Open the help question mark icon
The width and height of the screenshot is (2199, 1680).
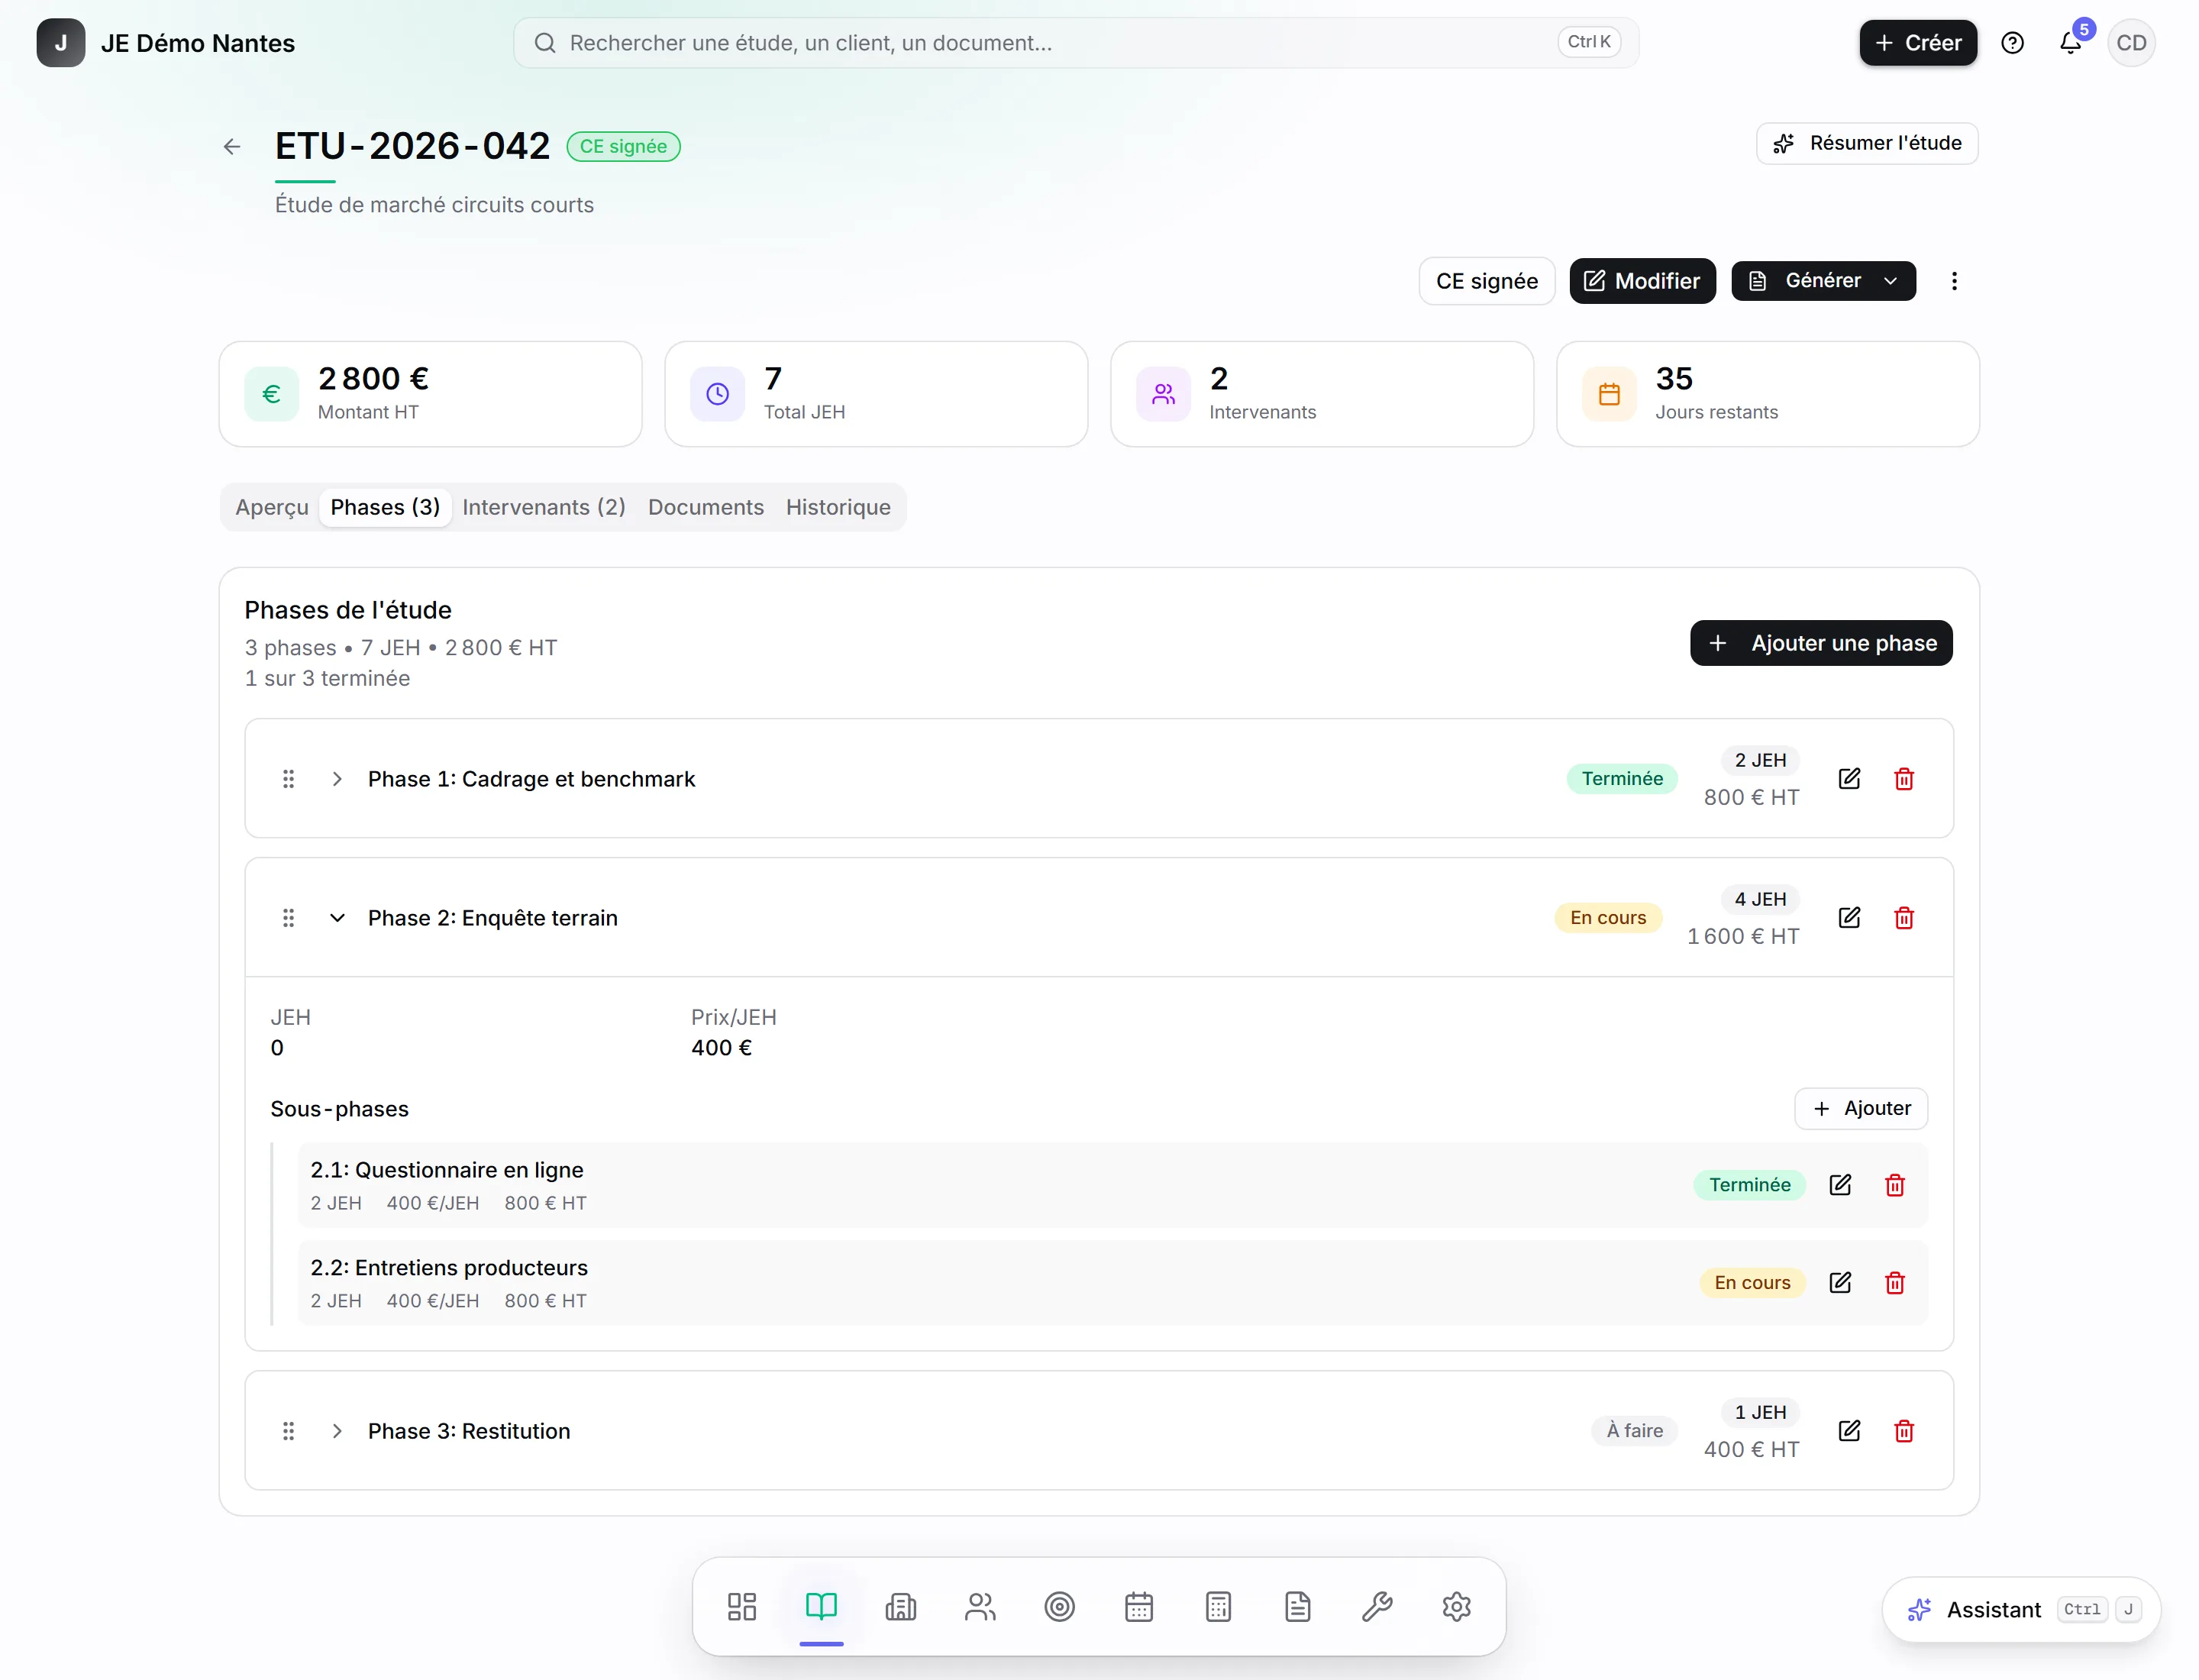(x=2012, y=43)
